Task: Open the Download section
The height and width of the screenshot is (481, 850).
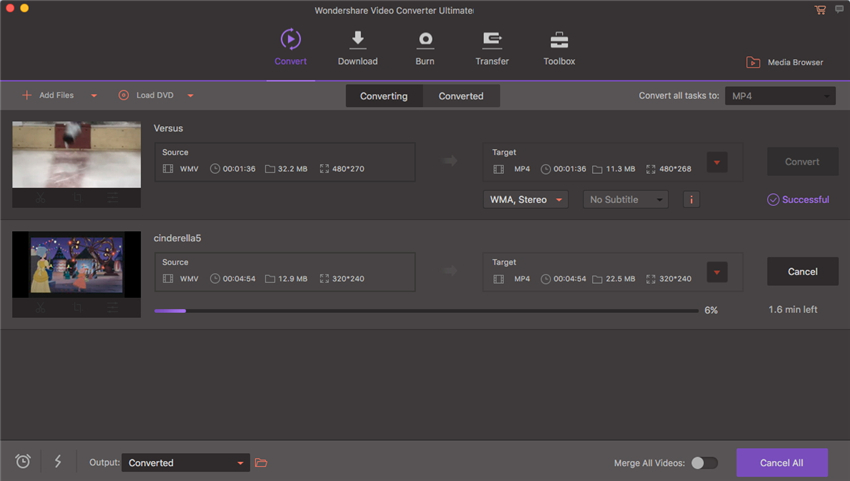Action: [x=358, y=48]
